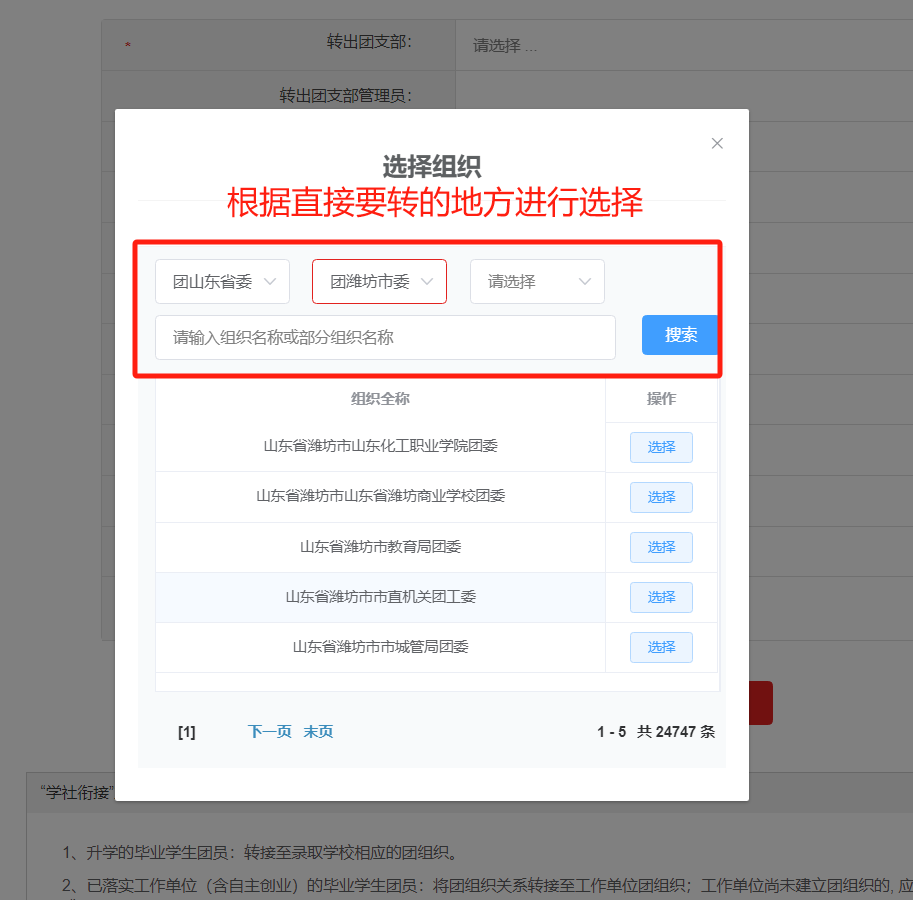Viewport: 913px width, 900px height.
Task: Click the 山东省潍坊市市直机关团工委 row text
Action: point(380,597)
